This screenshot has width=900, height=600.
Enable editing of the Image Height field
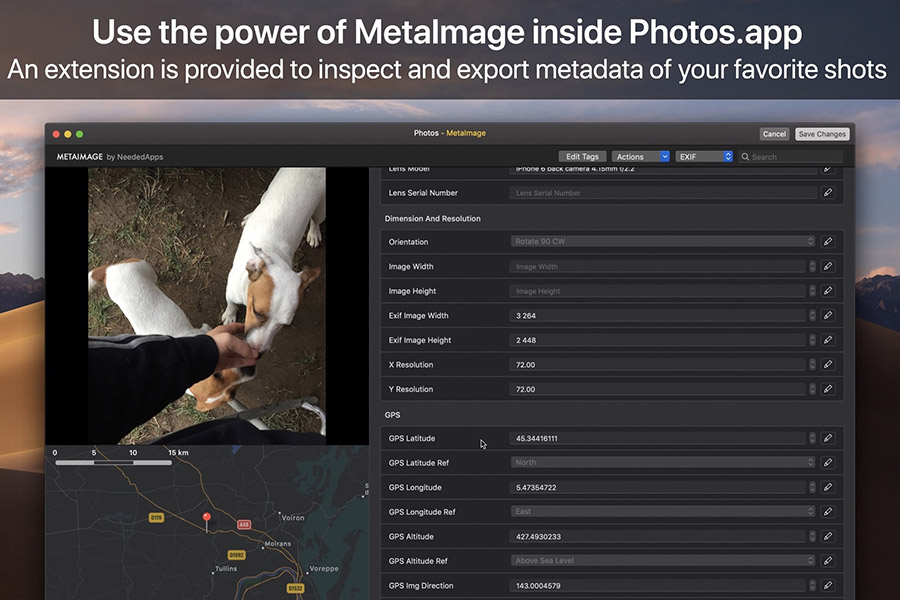pyautogui.click(x=828, y=290)
